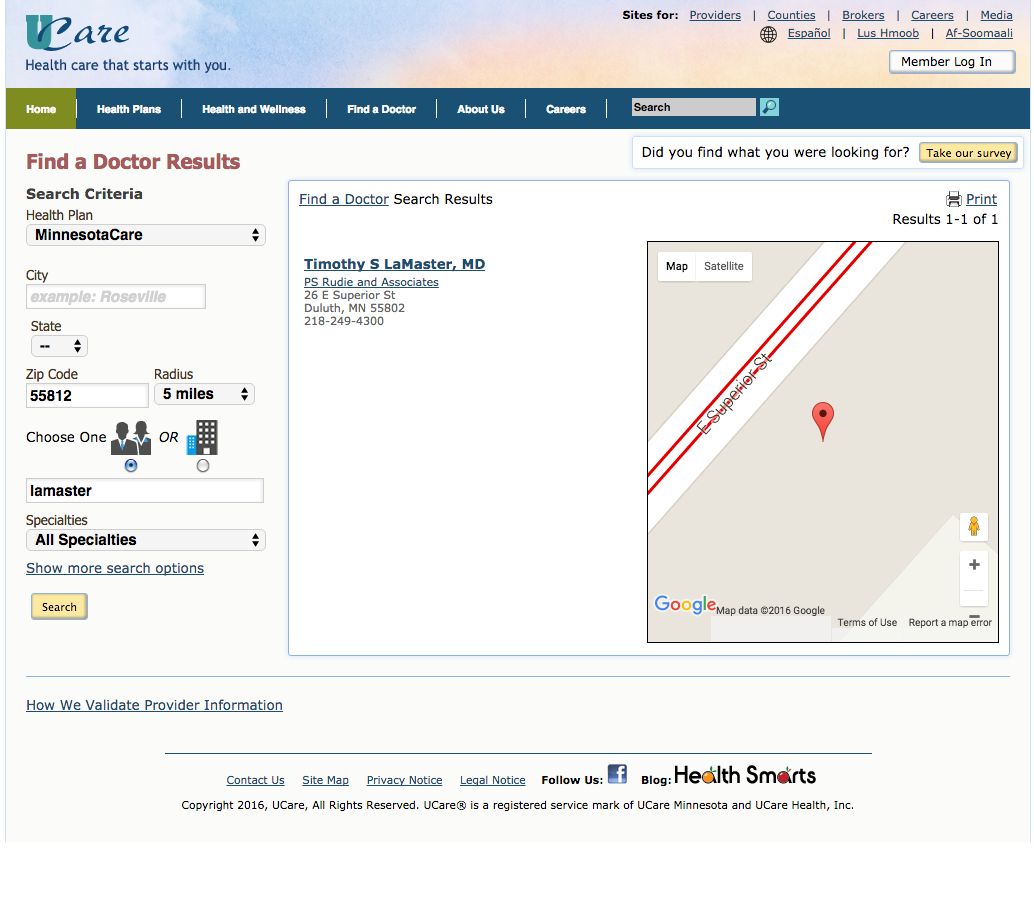1034x900 pixels.
Task: Select the facility radio button
Action: [x=203, y=465]
